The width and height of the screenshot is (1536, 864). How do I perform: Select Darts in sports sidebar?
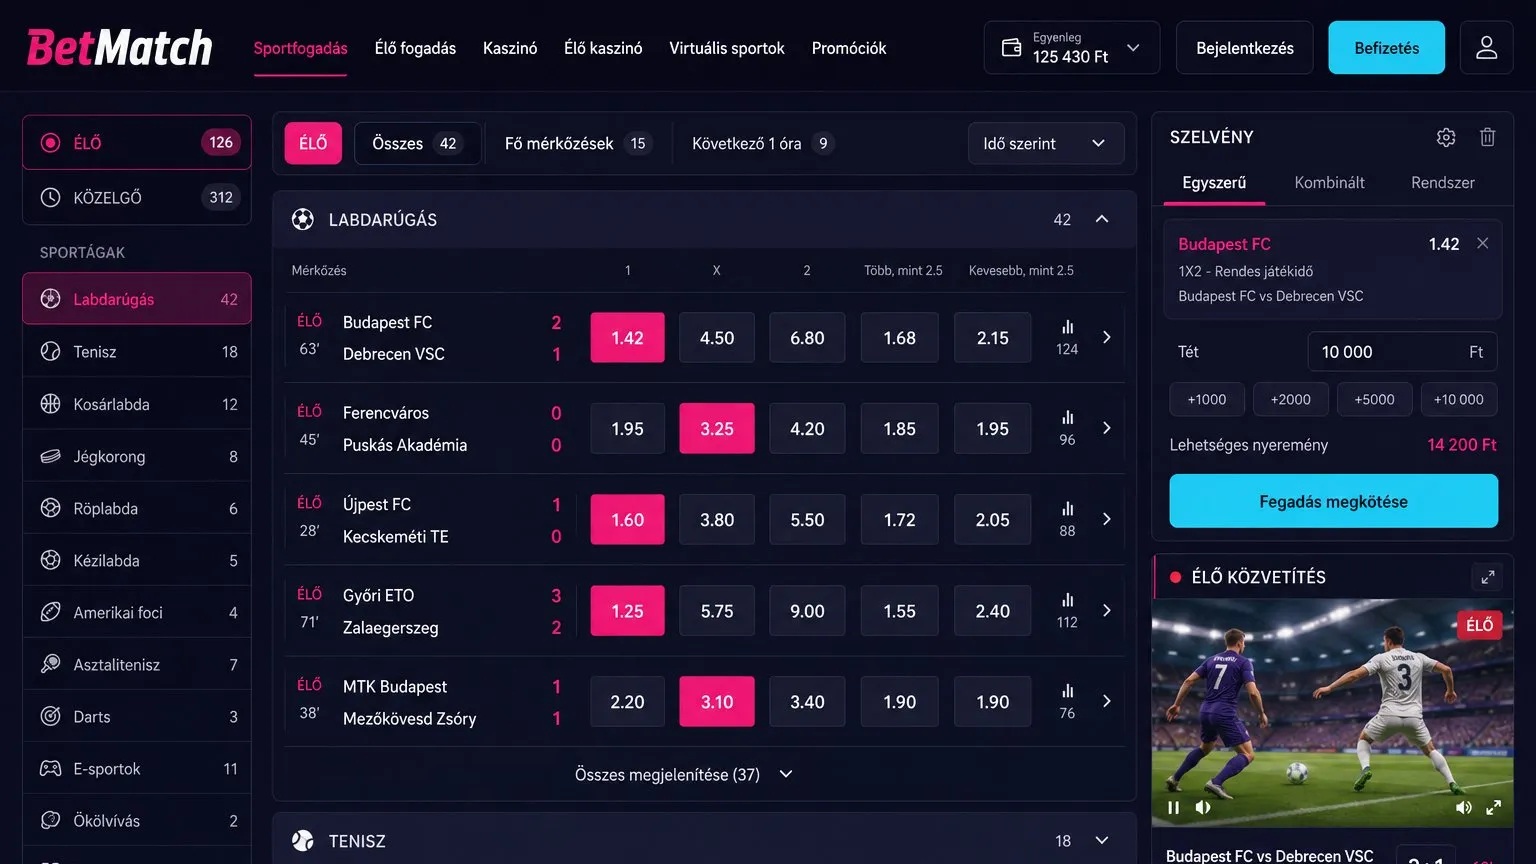point(137,716)
